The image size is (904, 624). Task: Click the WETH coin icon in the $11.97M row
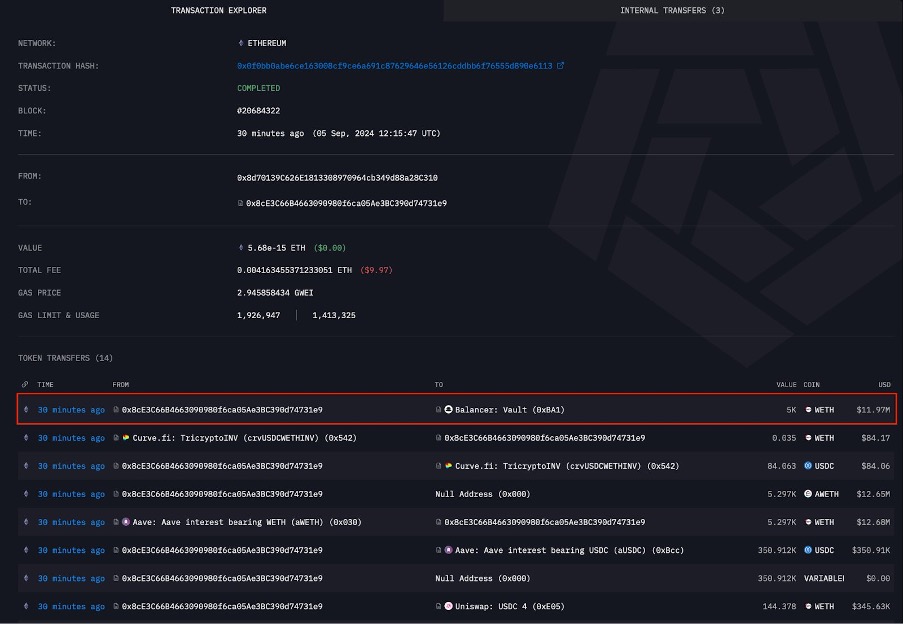click(808, 410)
